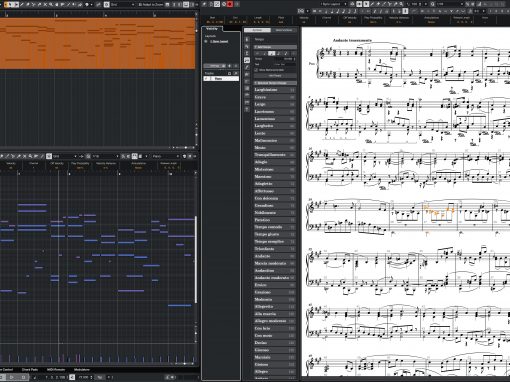Open the 1/16 quantize dropdown in score toolbar

[450, 4]
